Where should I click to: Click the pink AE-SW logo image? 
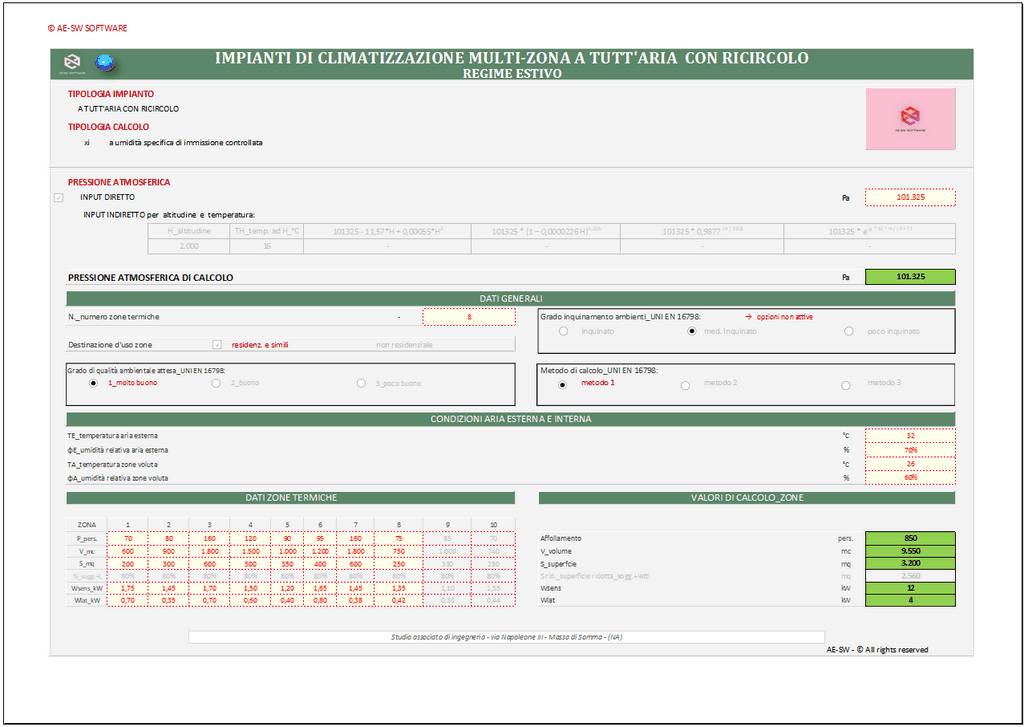[910, 116]
